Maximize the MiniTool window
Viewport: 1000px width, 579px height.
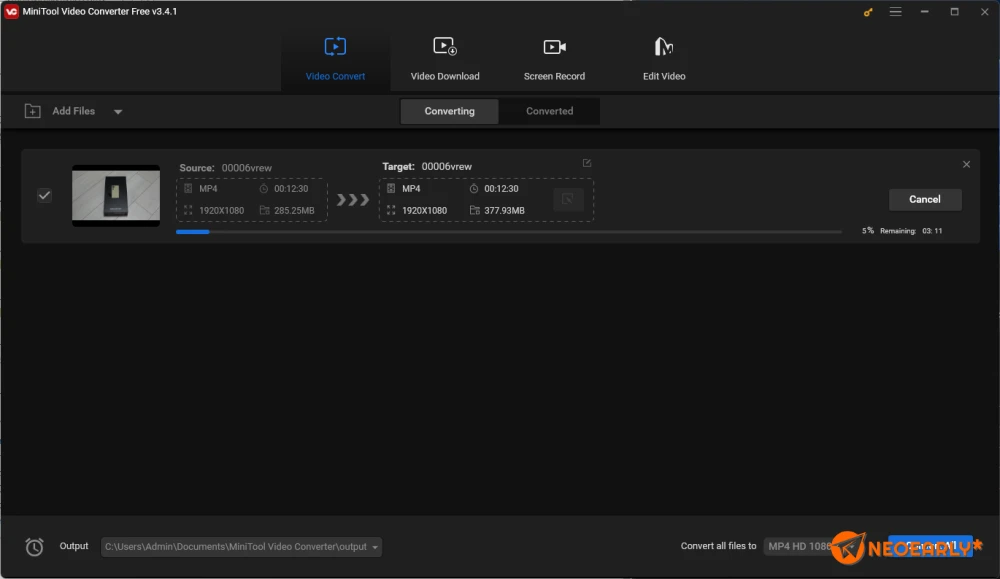click(954, 11)
